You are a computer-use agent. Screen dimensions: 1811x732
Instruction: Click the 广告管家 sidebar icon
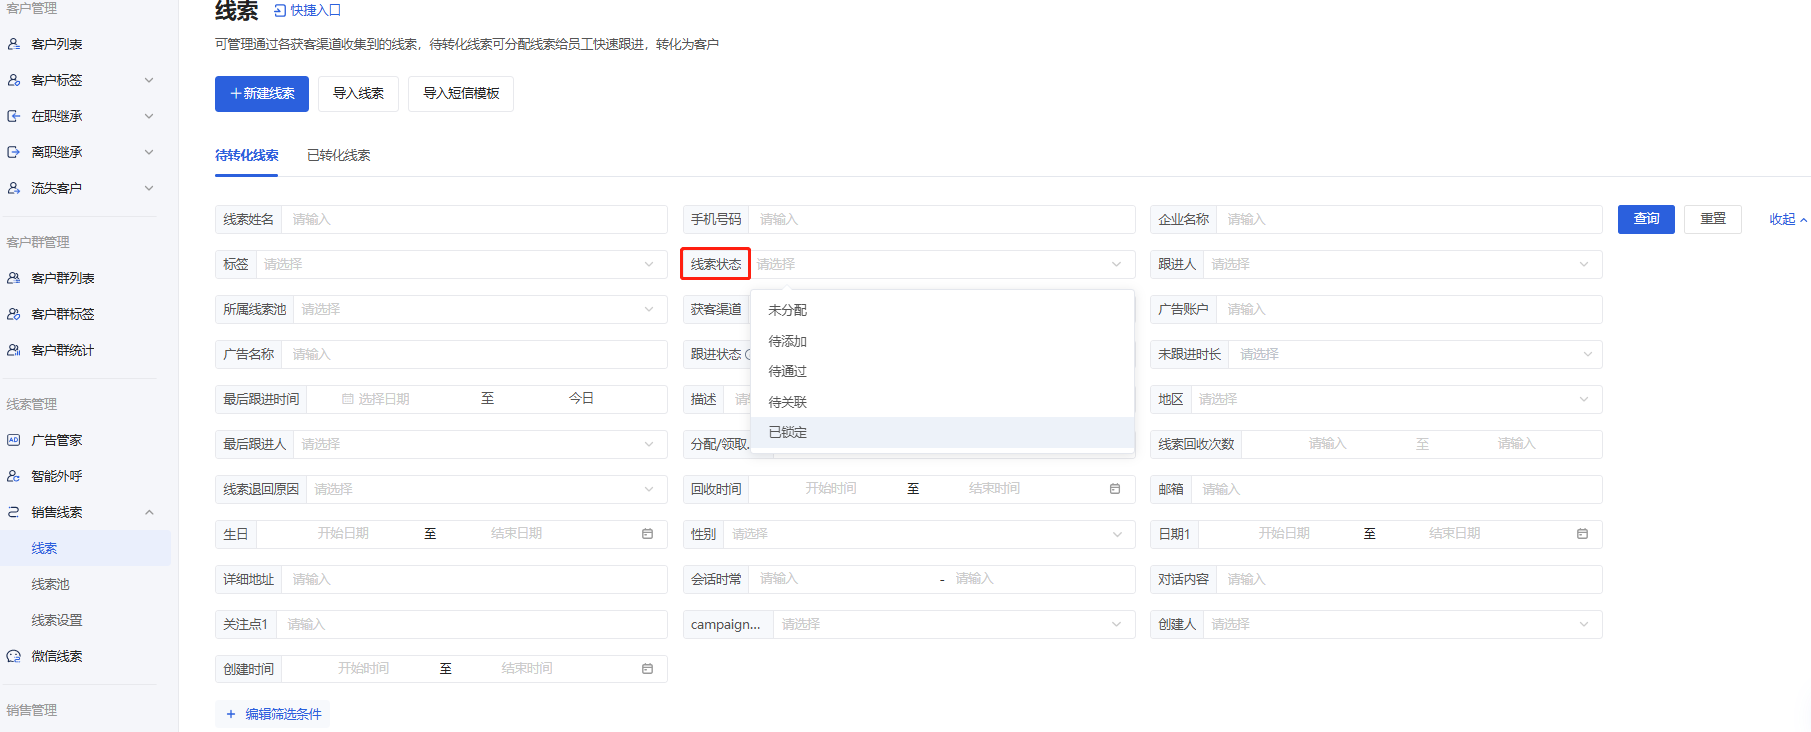(14, 440)
